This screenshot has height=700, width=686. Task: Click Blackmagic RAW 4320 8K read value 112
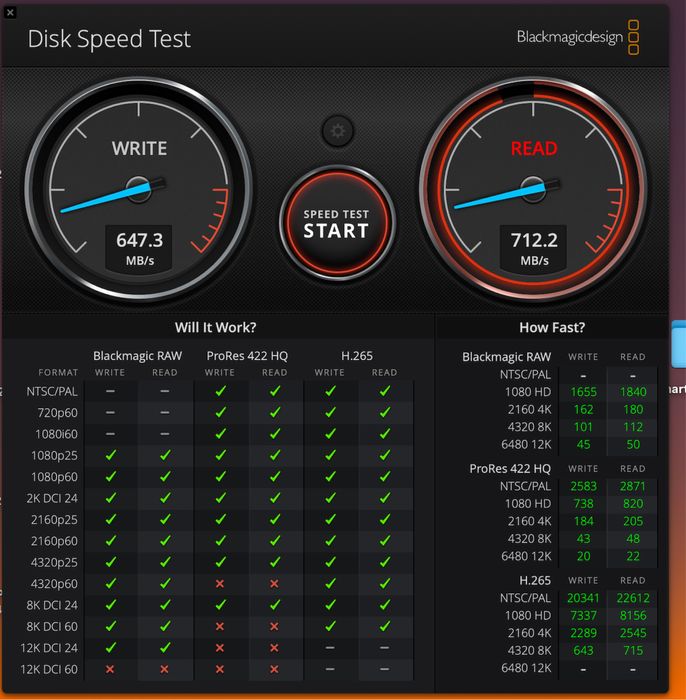633,427
